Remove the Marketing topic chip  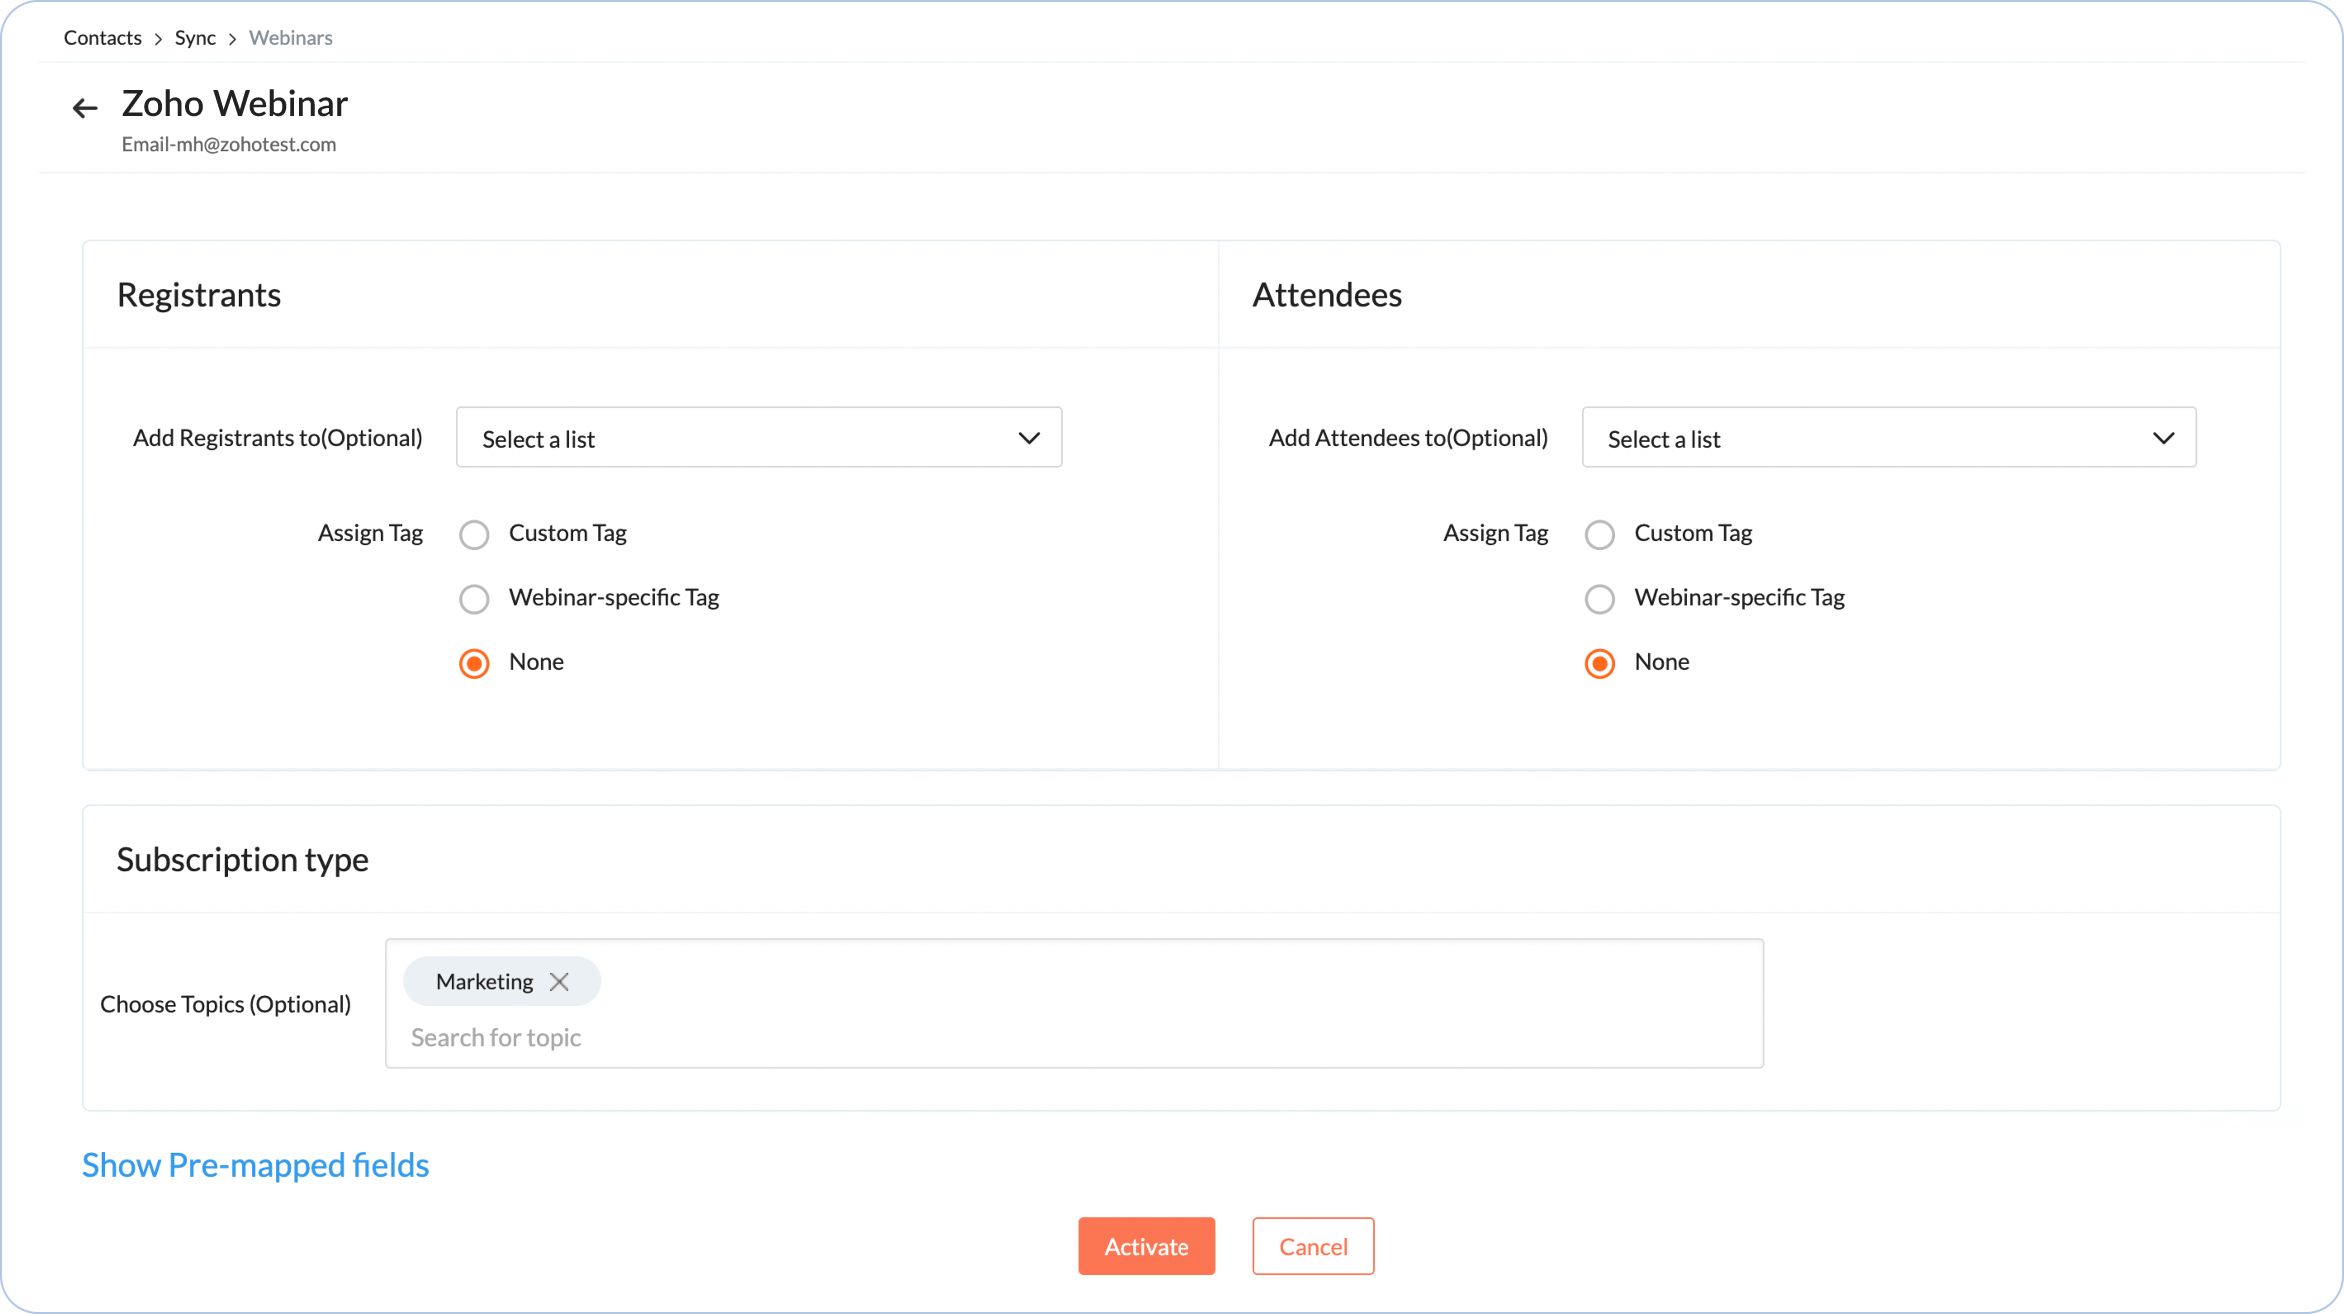559,981
